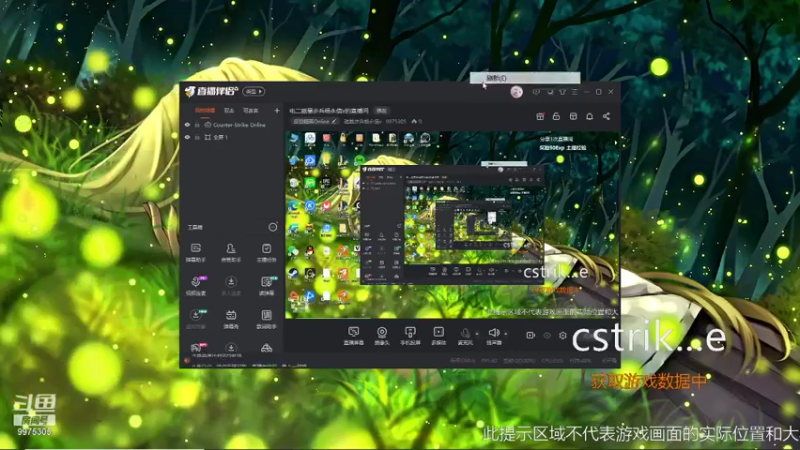The width and height of the screenshot is (800, 450).
Task: Add a multimedia source
Action: click(x=438, y=336)
